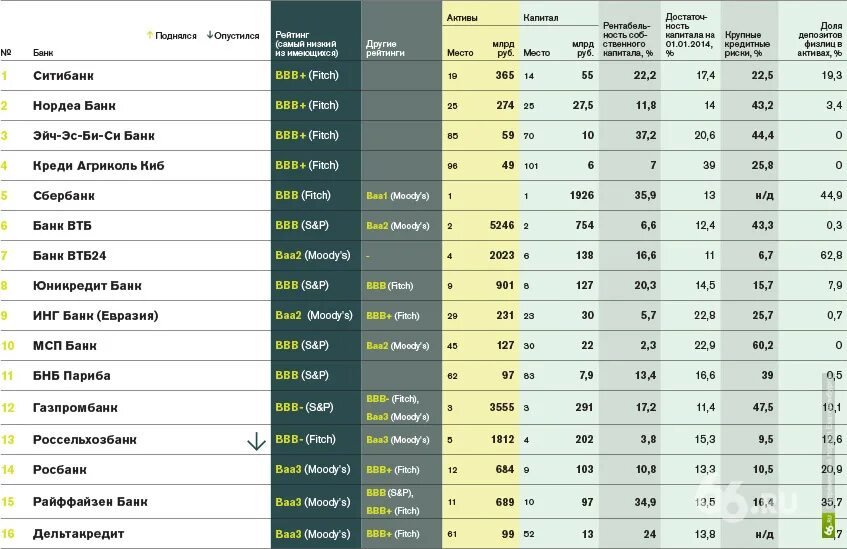Select the Сбербанк bank name
The height and width of the screenshot is (549, 847).
64,196
